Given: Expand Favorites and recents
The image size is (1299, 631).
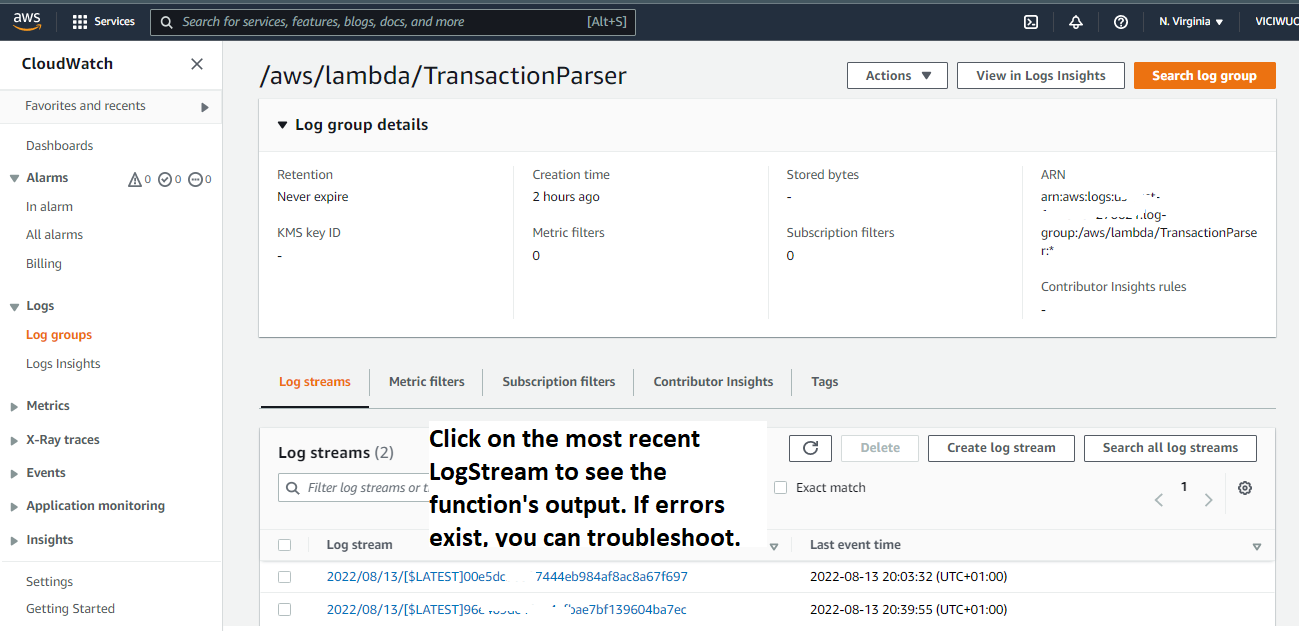Looking at the screenshot, I should tap(205, 107).
